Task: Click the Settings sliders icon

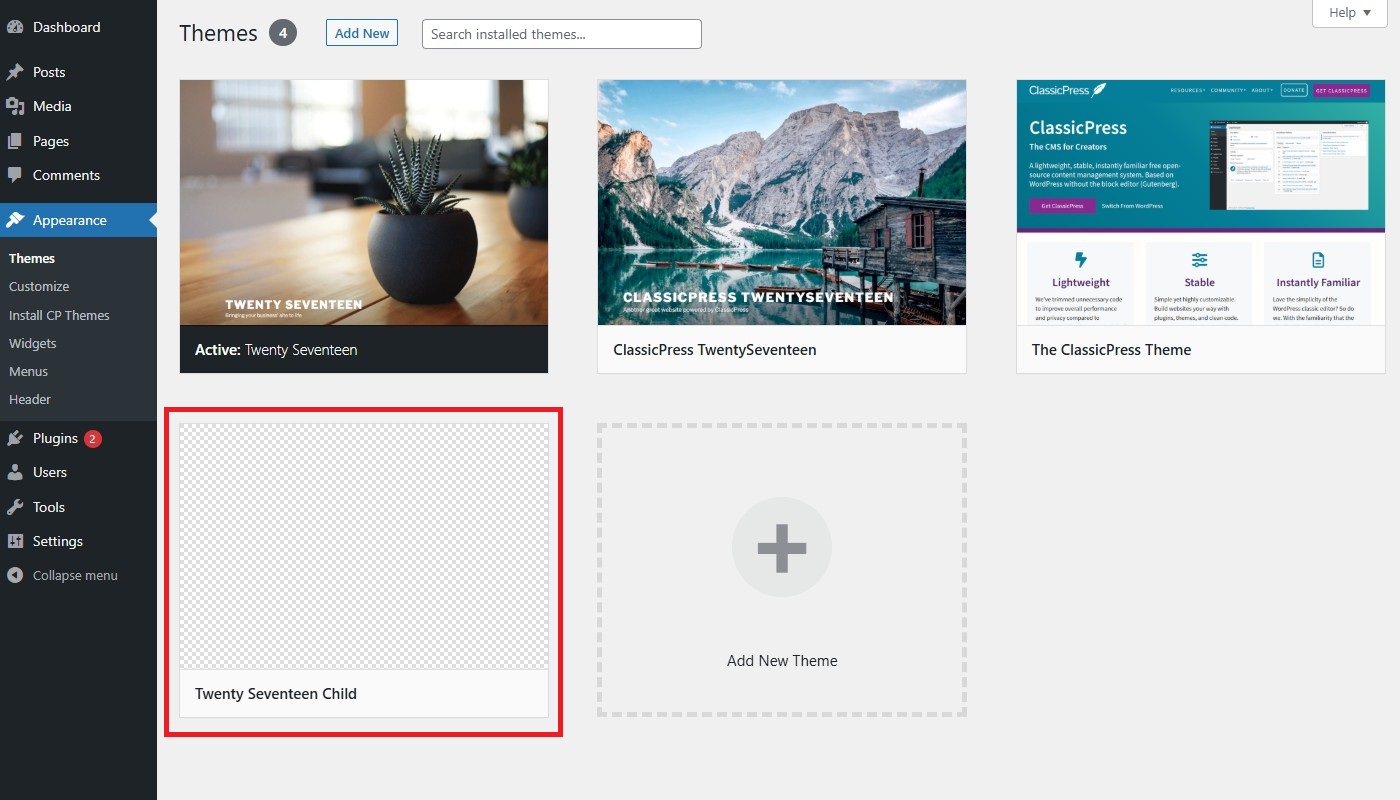Action: 15,541
